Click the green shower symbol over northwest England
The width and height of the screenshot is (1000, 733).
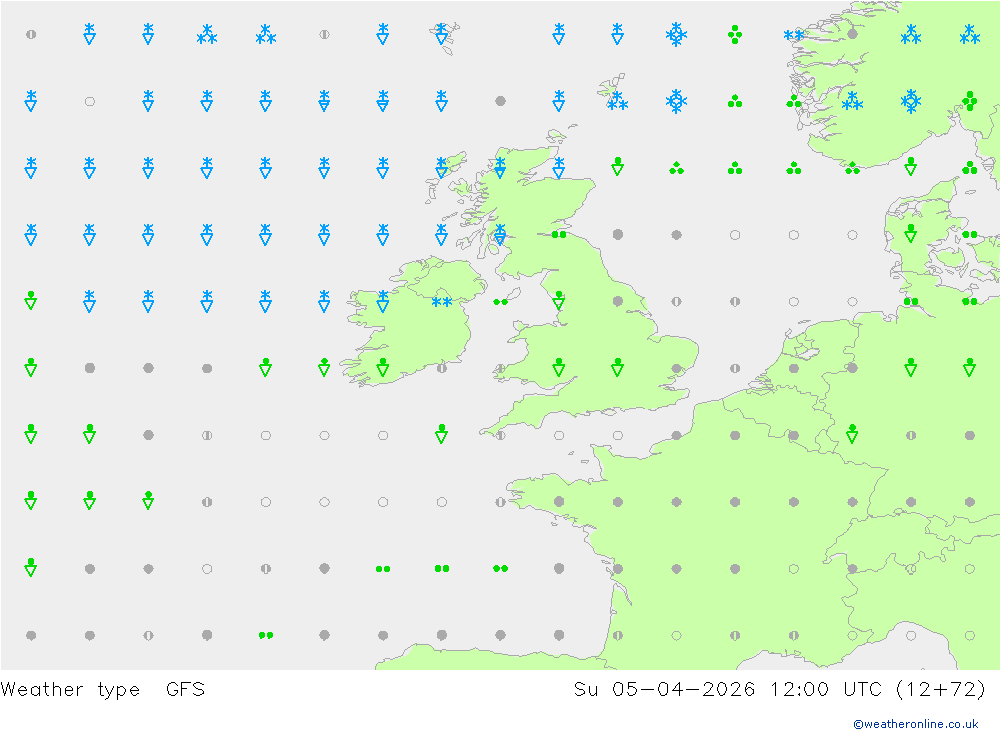(x=559, y=300)
